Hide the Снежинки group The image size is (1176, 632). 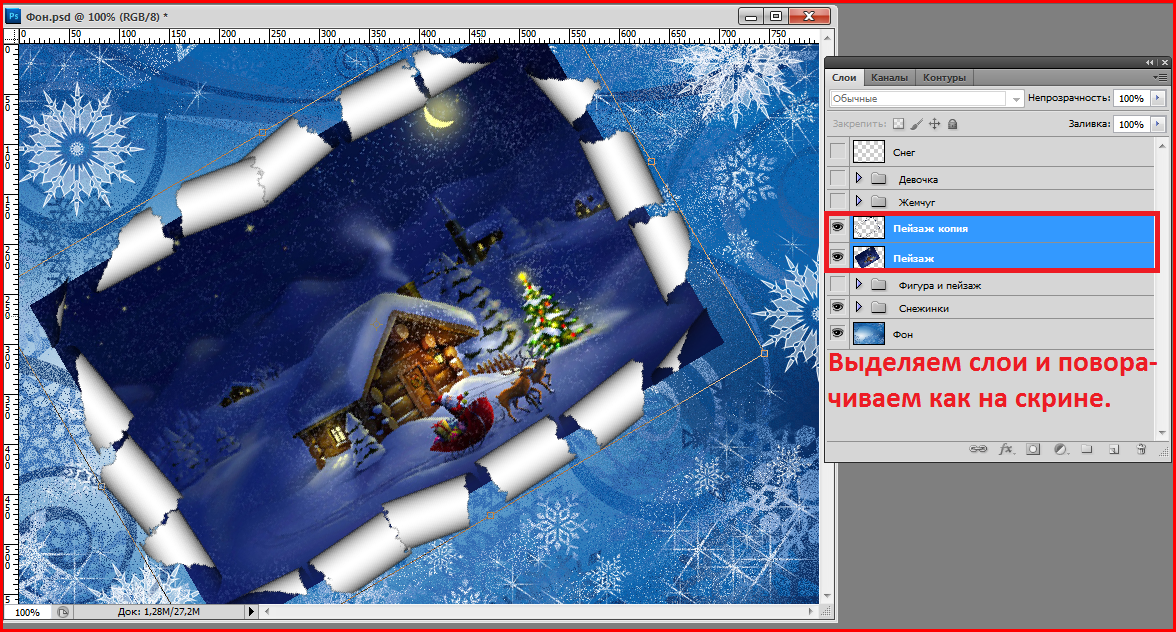click(x=838, y=307)
